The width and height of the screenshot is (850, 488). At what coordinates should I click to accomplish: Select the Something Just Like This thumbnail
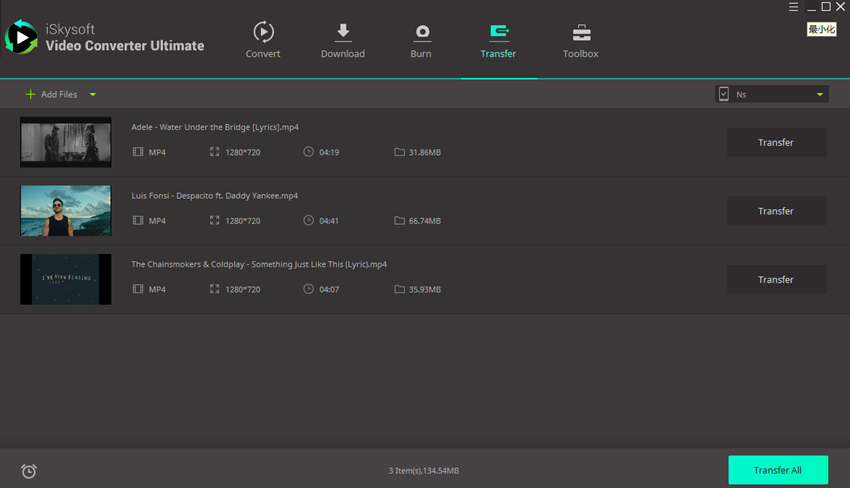tap(66, 280)
